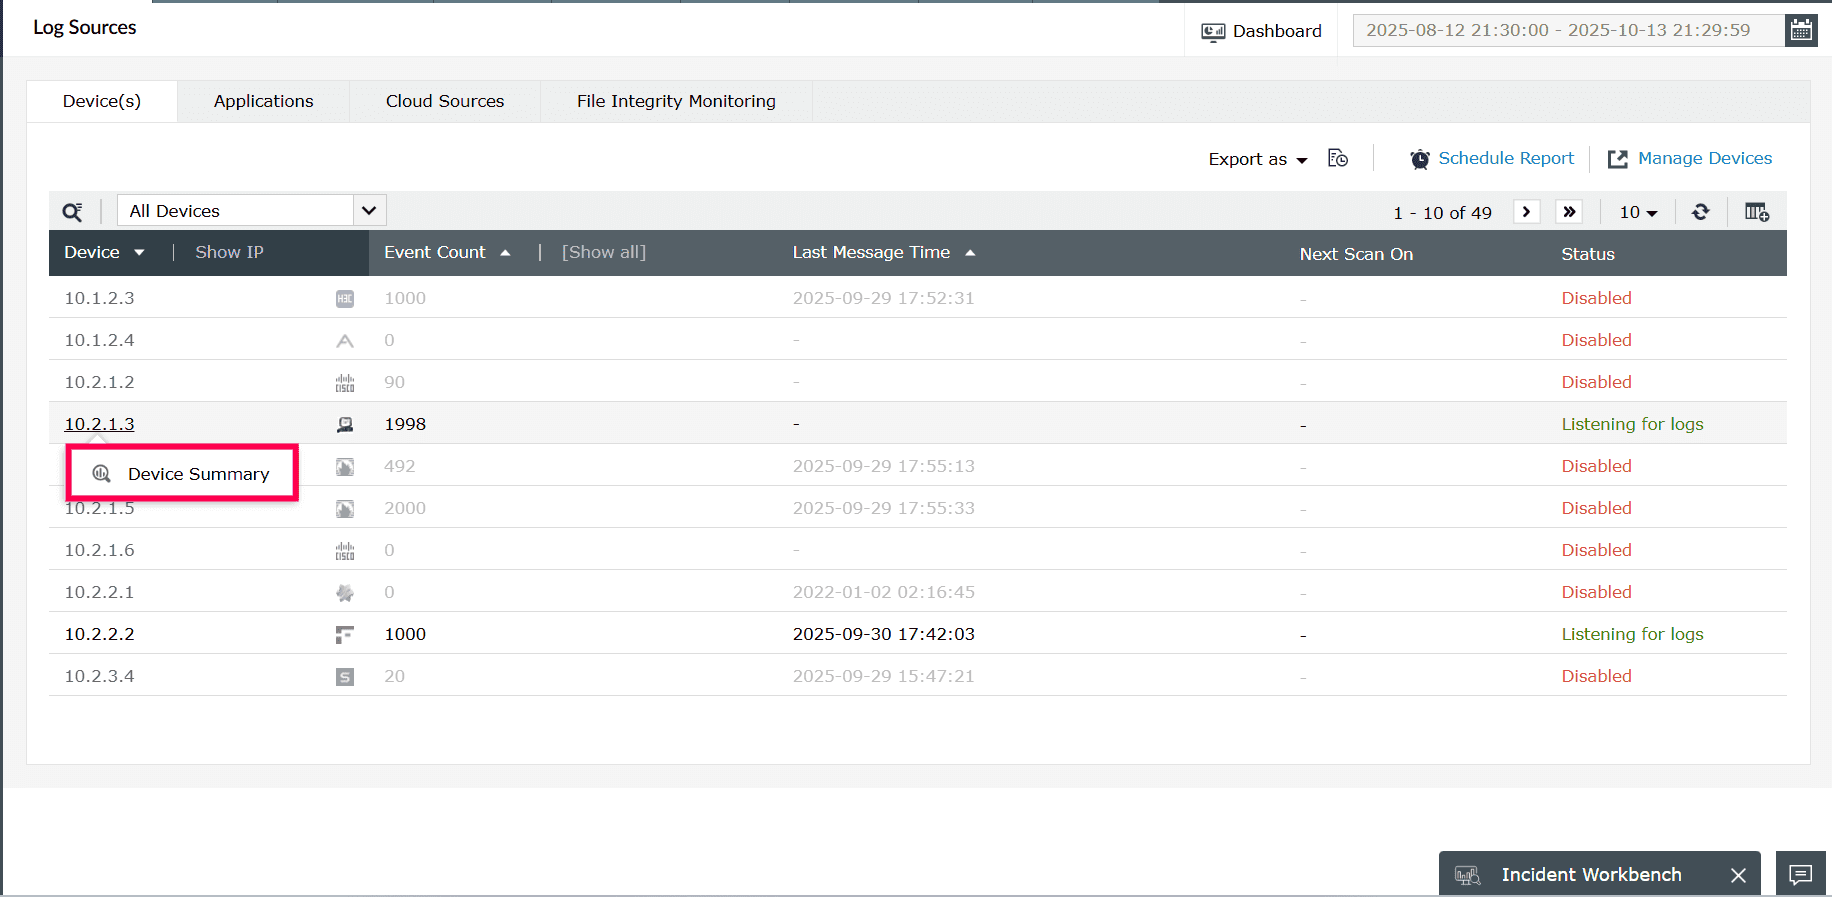Expand the Export as dropdown

(1258, 159)
